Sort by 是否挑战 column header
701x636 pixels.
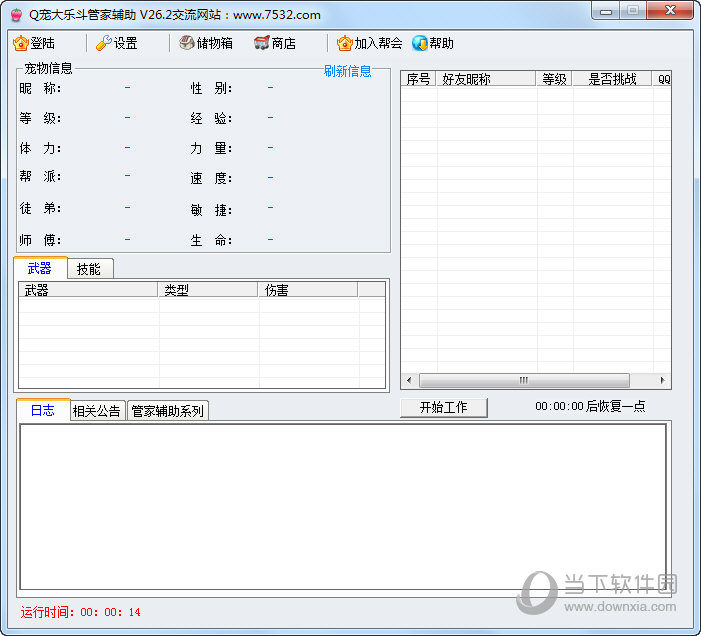612,79
